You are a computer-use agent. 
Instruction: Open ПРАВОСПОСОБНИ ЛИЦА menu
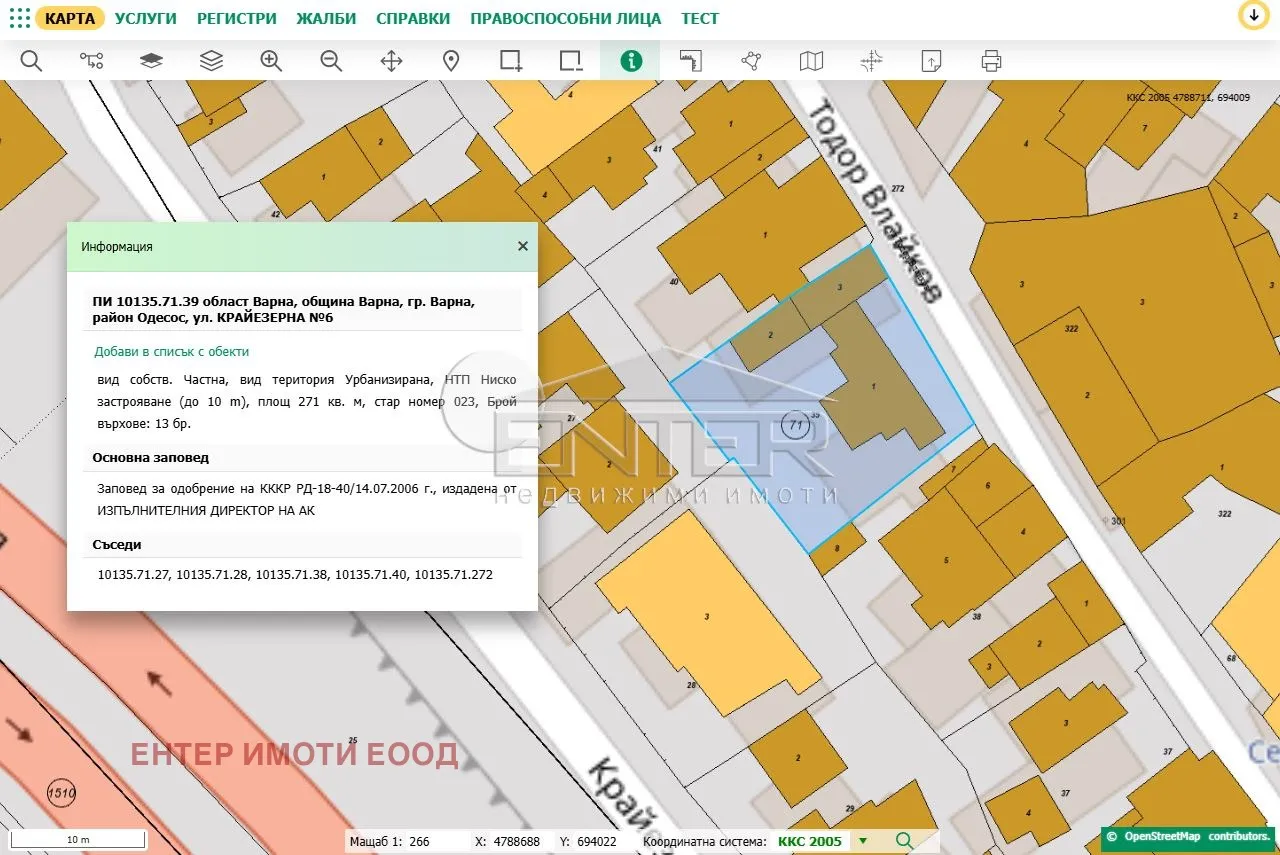click(x=566, y=18)
